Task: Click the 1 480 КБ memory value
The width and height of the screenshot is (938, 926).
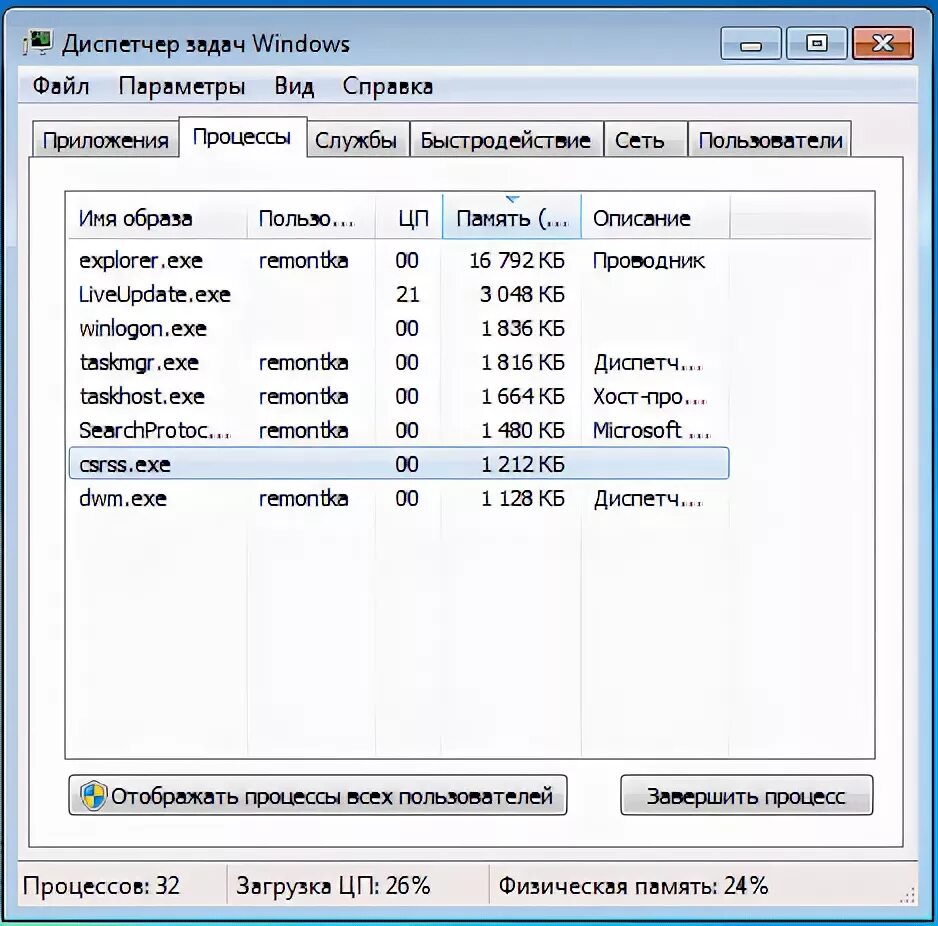Action: [523, 430]
